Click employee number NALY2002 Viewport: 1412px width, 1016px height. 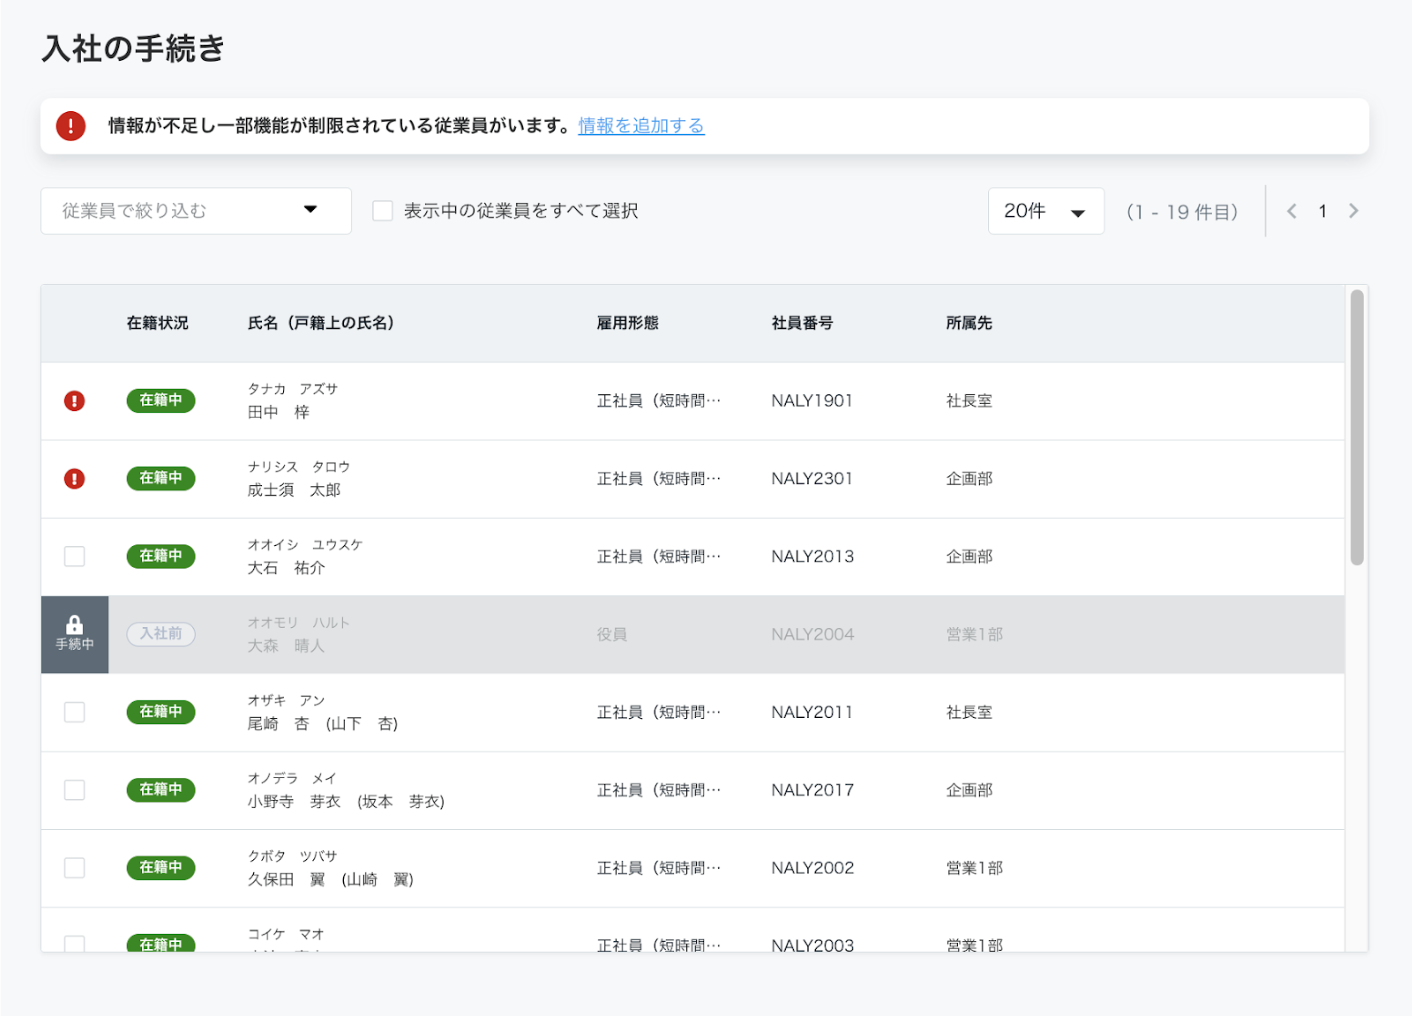(x=813, y=869)
